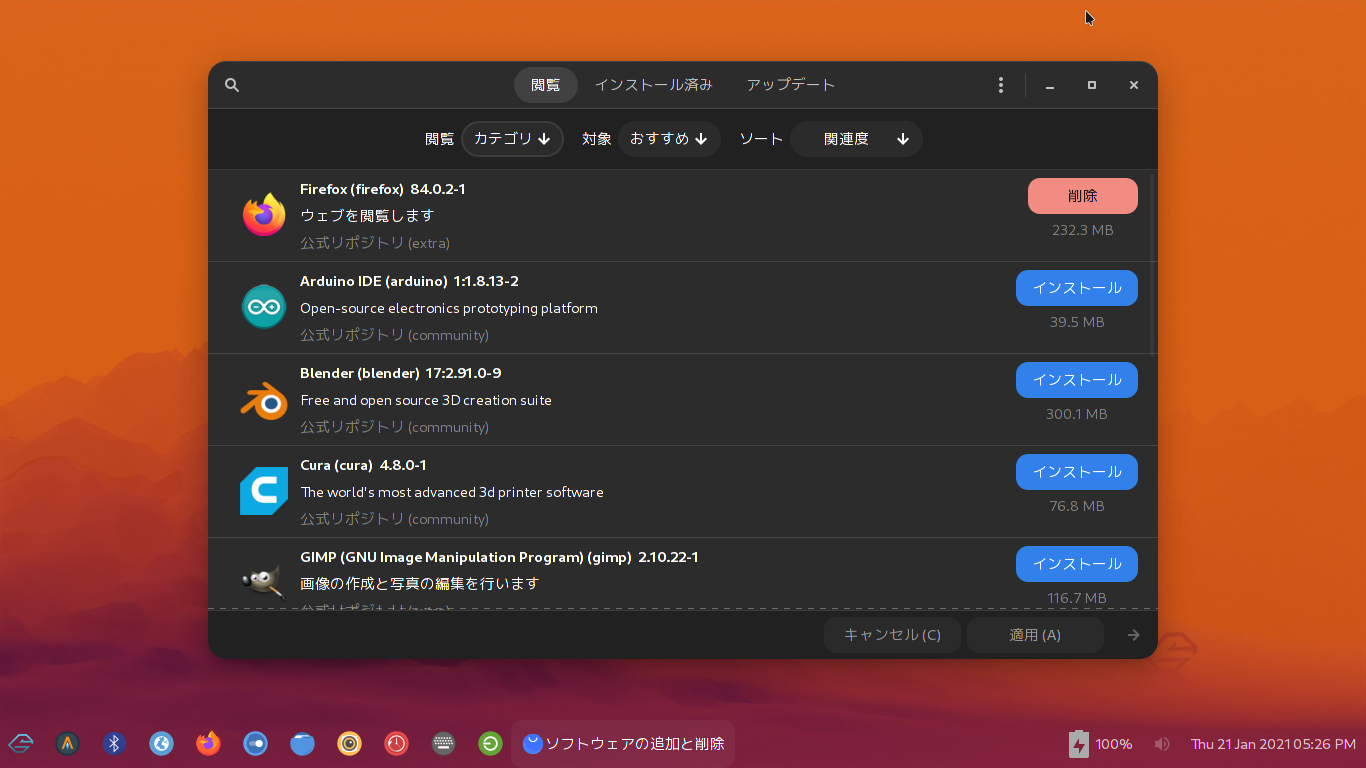1366x768 pixels.
Task: Click the 100% battery percentage text
Action: point(1114,744)
